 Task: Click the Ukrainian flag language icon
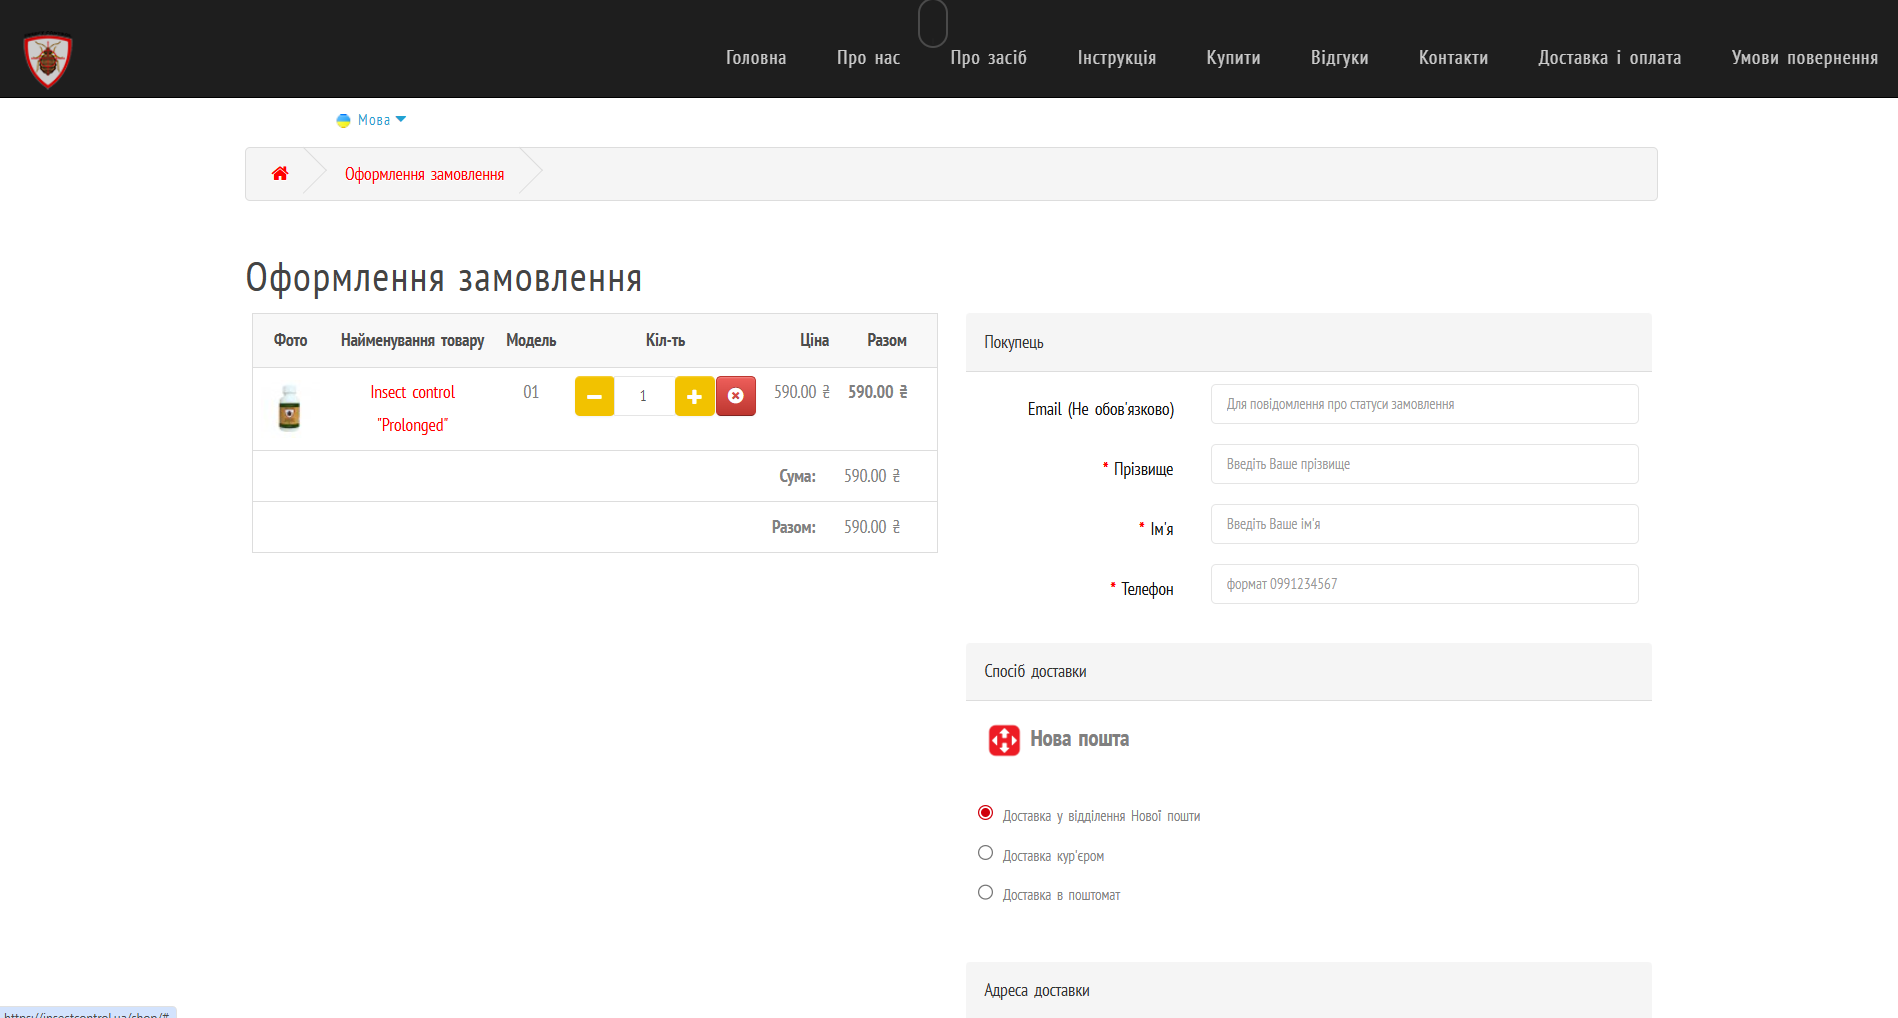pyautogui.click(x=343, y=120)
